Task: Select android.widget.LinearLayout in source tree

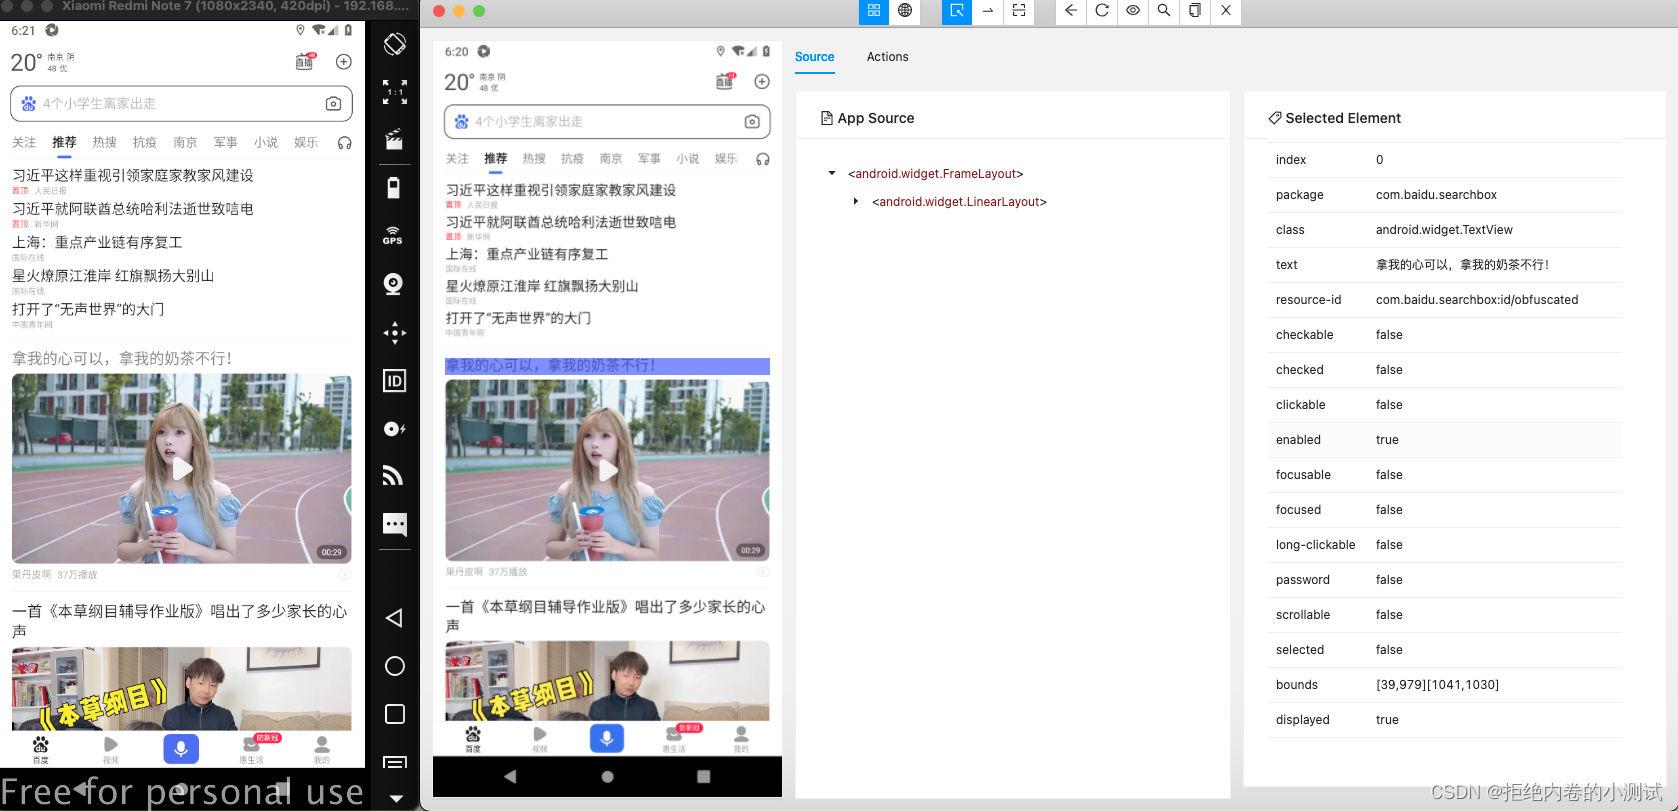Action: (x=959, y=202)
